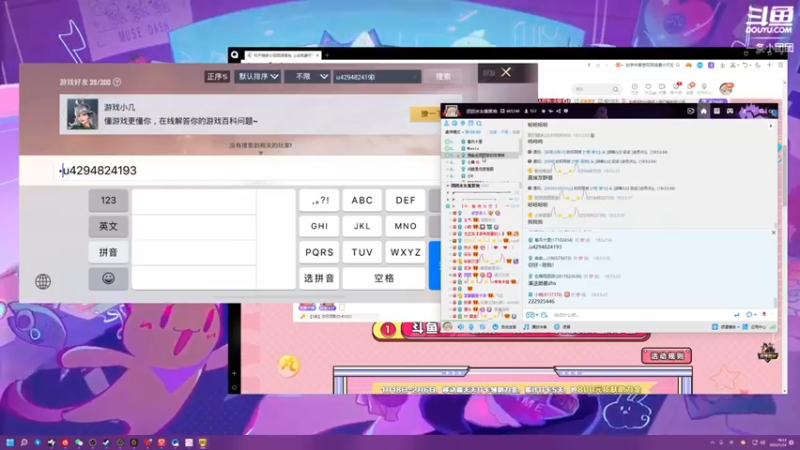This screenshot has width=800, height=450.
Task: Click the Douyu page search magnifier
Action: tap(615, 89)
